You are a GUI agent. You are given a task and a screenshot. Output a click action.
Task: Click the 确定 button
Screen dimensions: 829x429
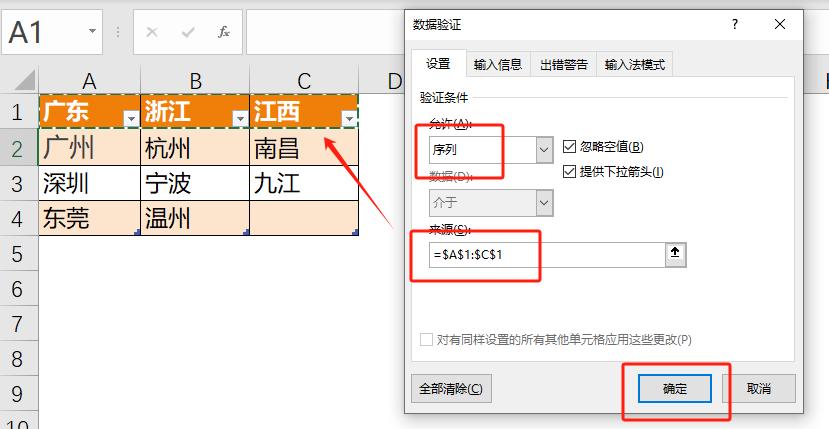click(x=675, y=389)
